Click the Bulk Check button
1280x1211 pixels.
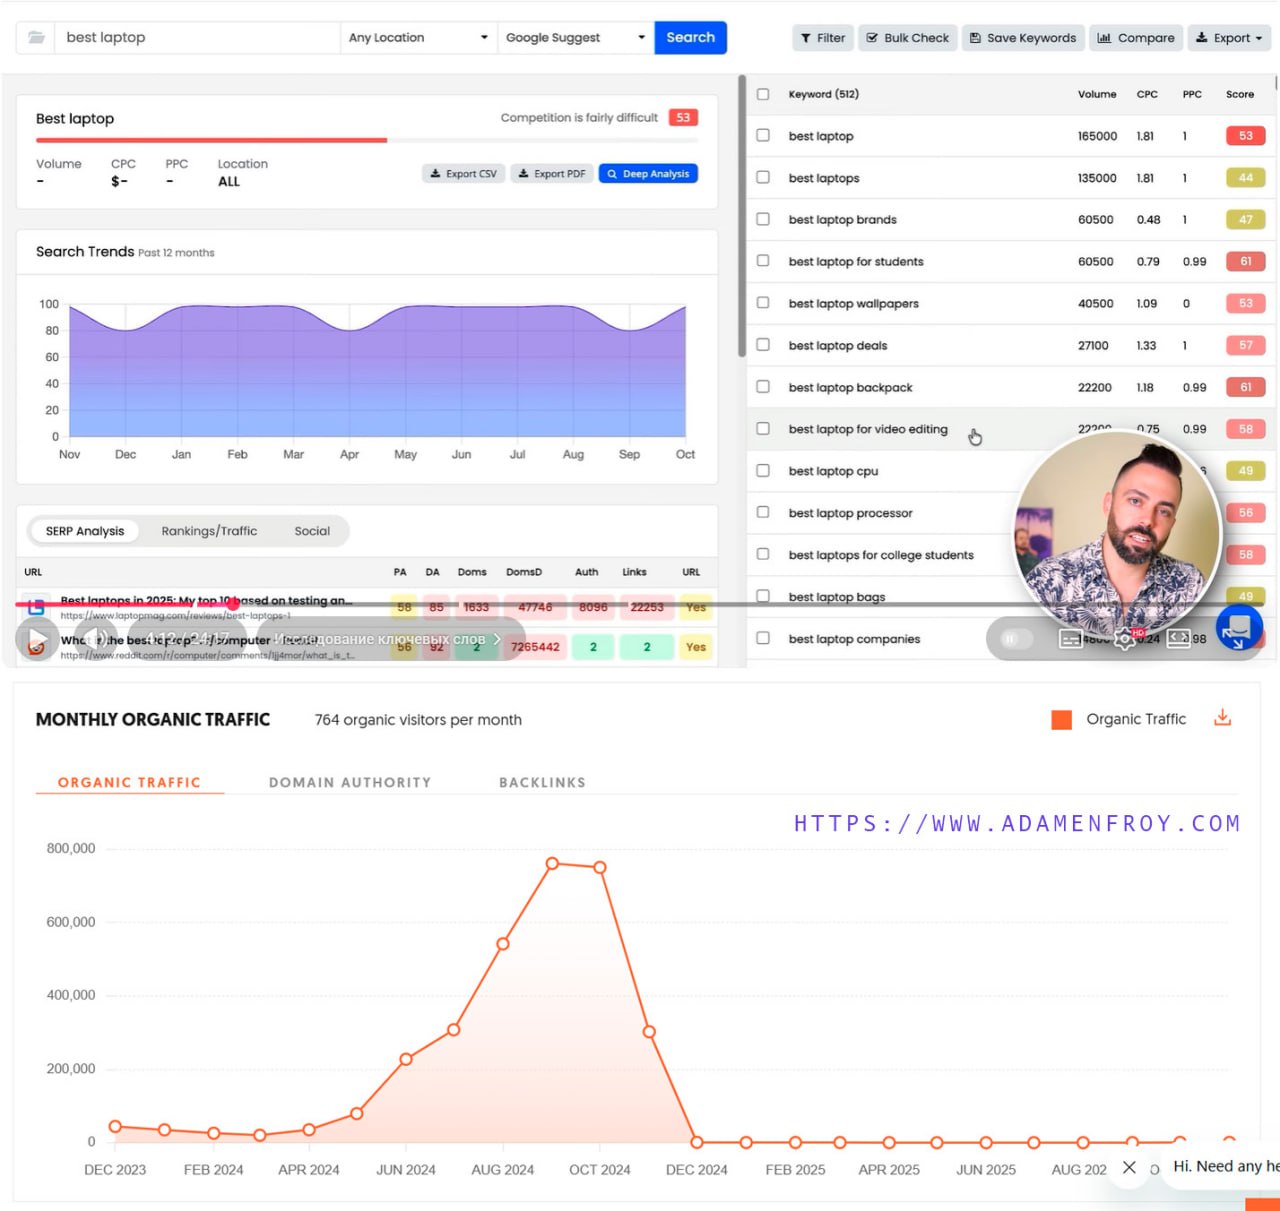pos(908,38)
